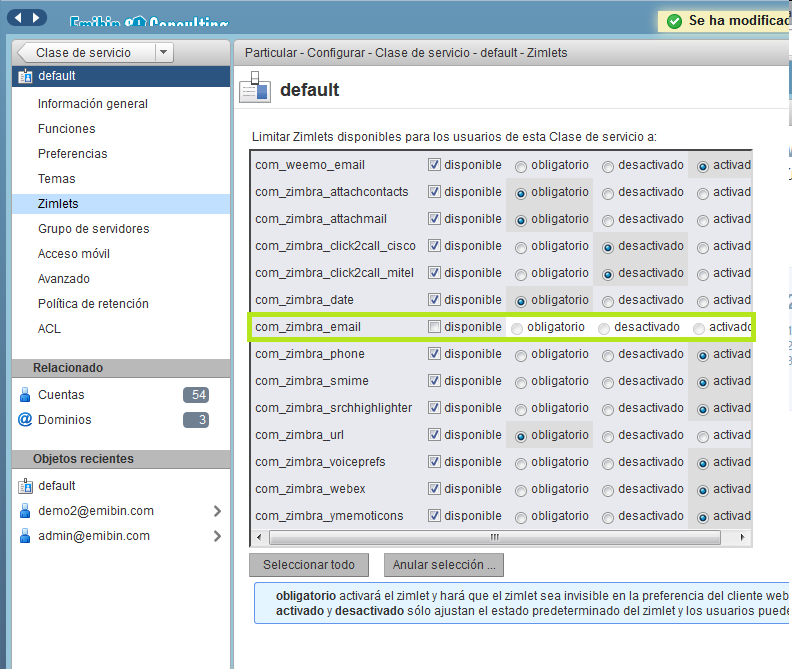Image resolution: width=792 pixels, height=669 pixels.
Task: Open Grupo de servidores section
Action: (93, 229)
